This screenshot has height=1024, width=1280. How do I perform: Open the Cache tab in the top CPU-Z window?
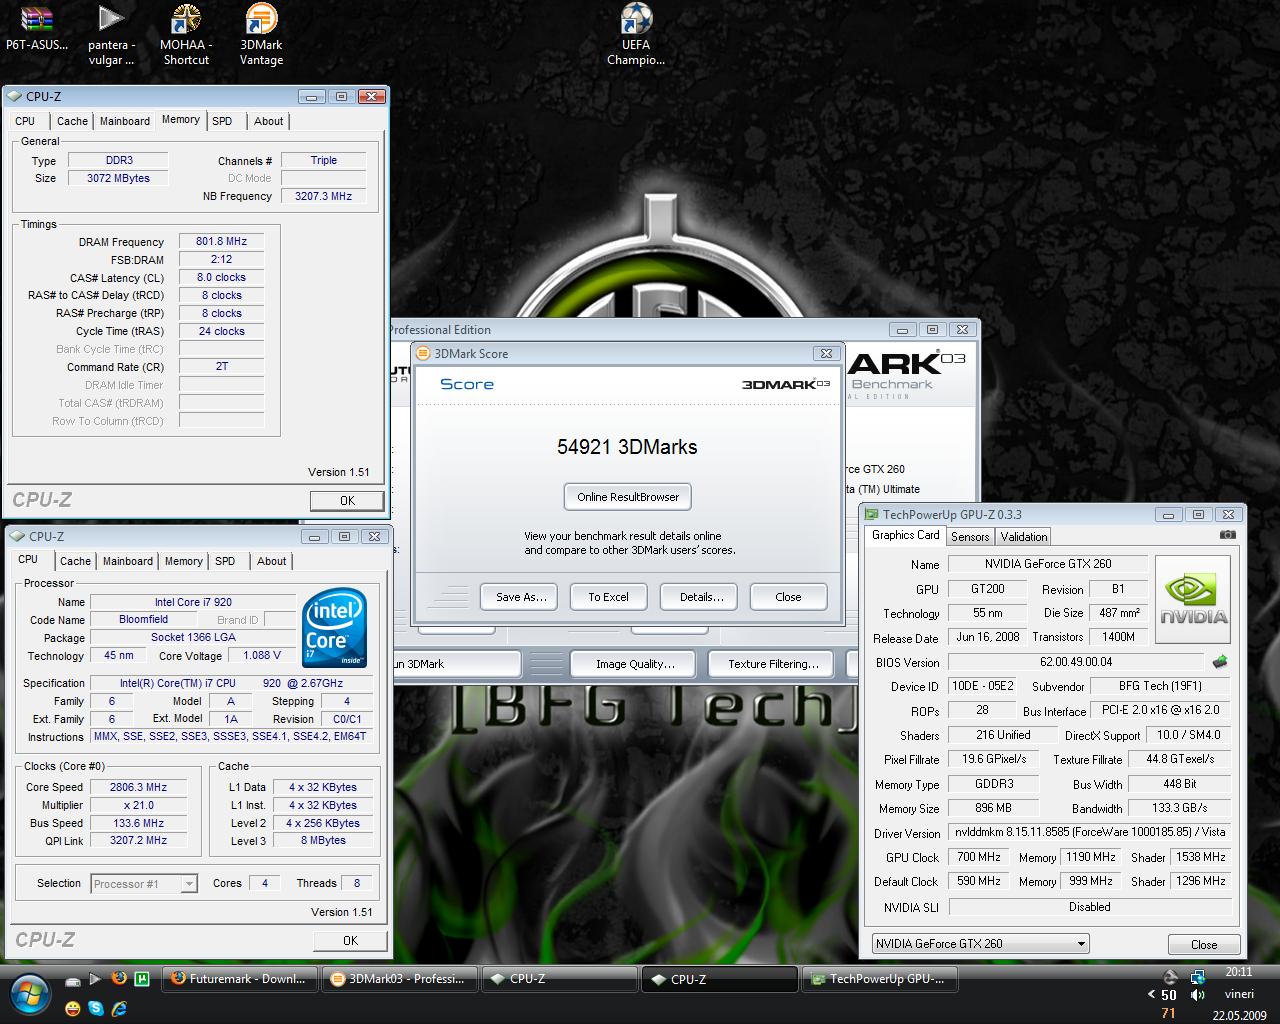tap(72, 121)
